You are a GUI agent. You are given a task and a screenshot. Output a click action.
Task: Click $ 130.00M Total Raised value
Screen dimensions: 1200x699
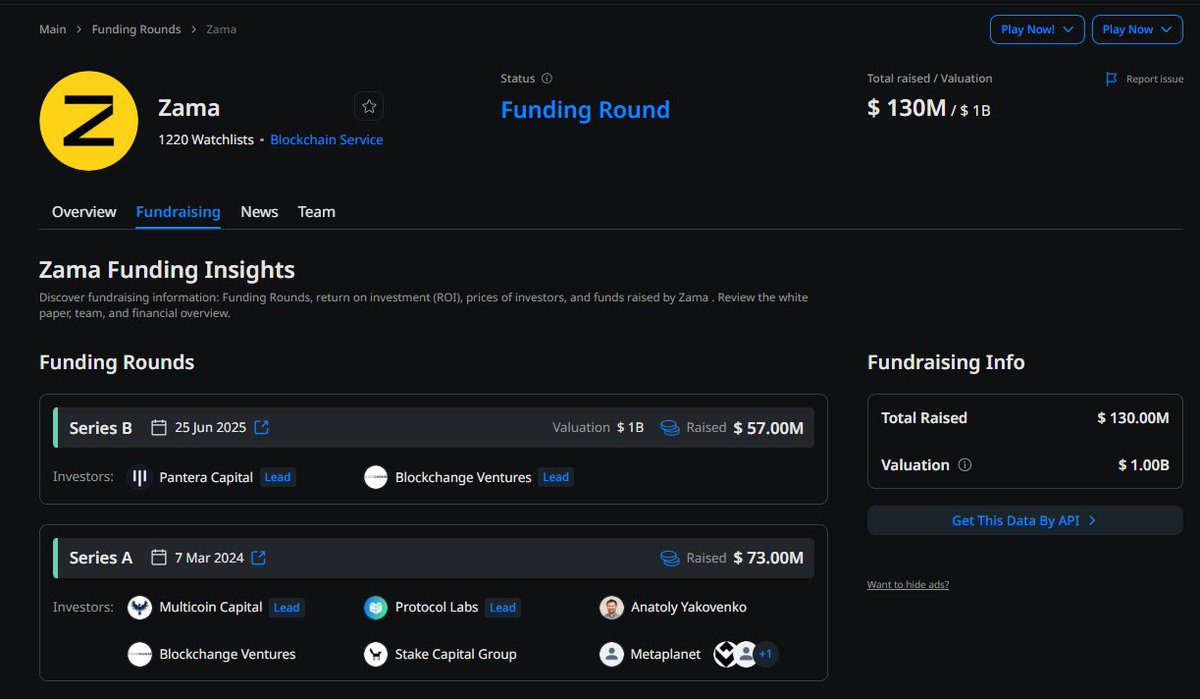[1133, 418]
